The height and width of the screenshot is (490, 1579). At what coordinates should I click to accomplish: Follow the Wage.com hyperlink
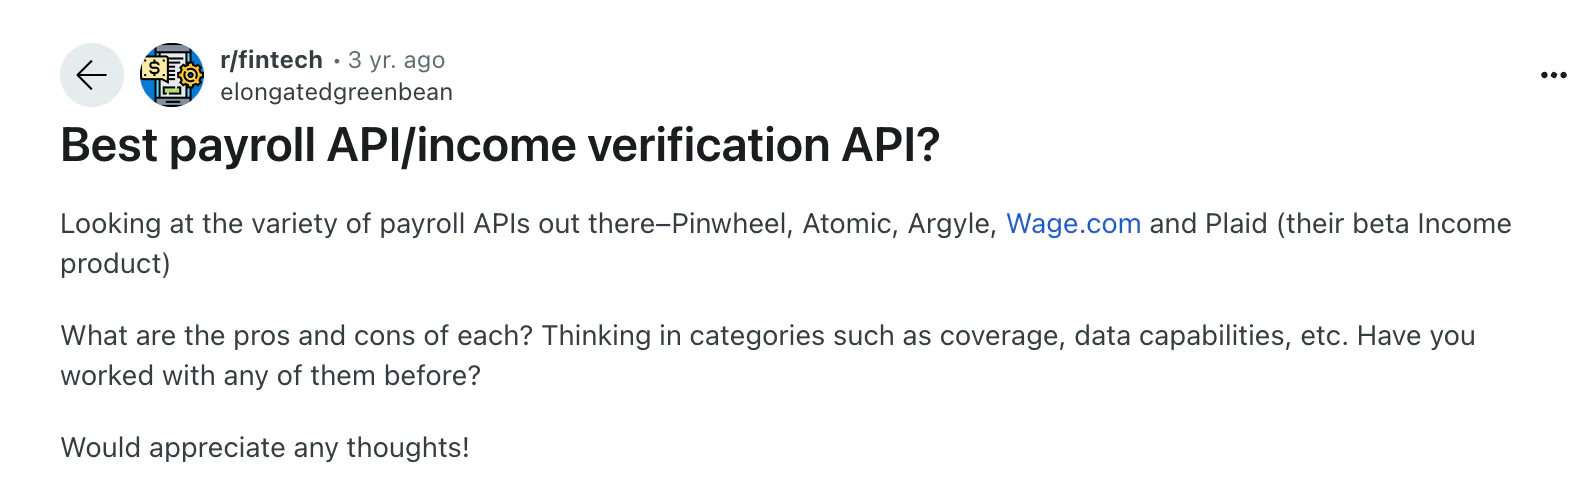1073,223
